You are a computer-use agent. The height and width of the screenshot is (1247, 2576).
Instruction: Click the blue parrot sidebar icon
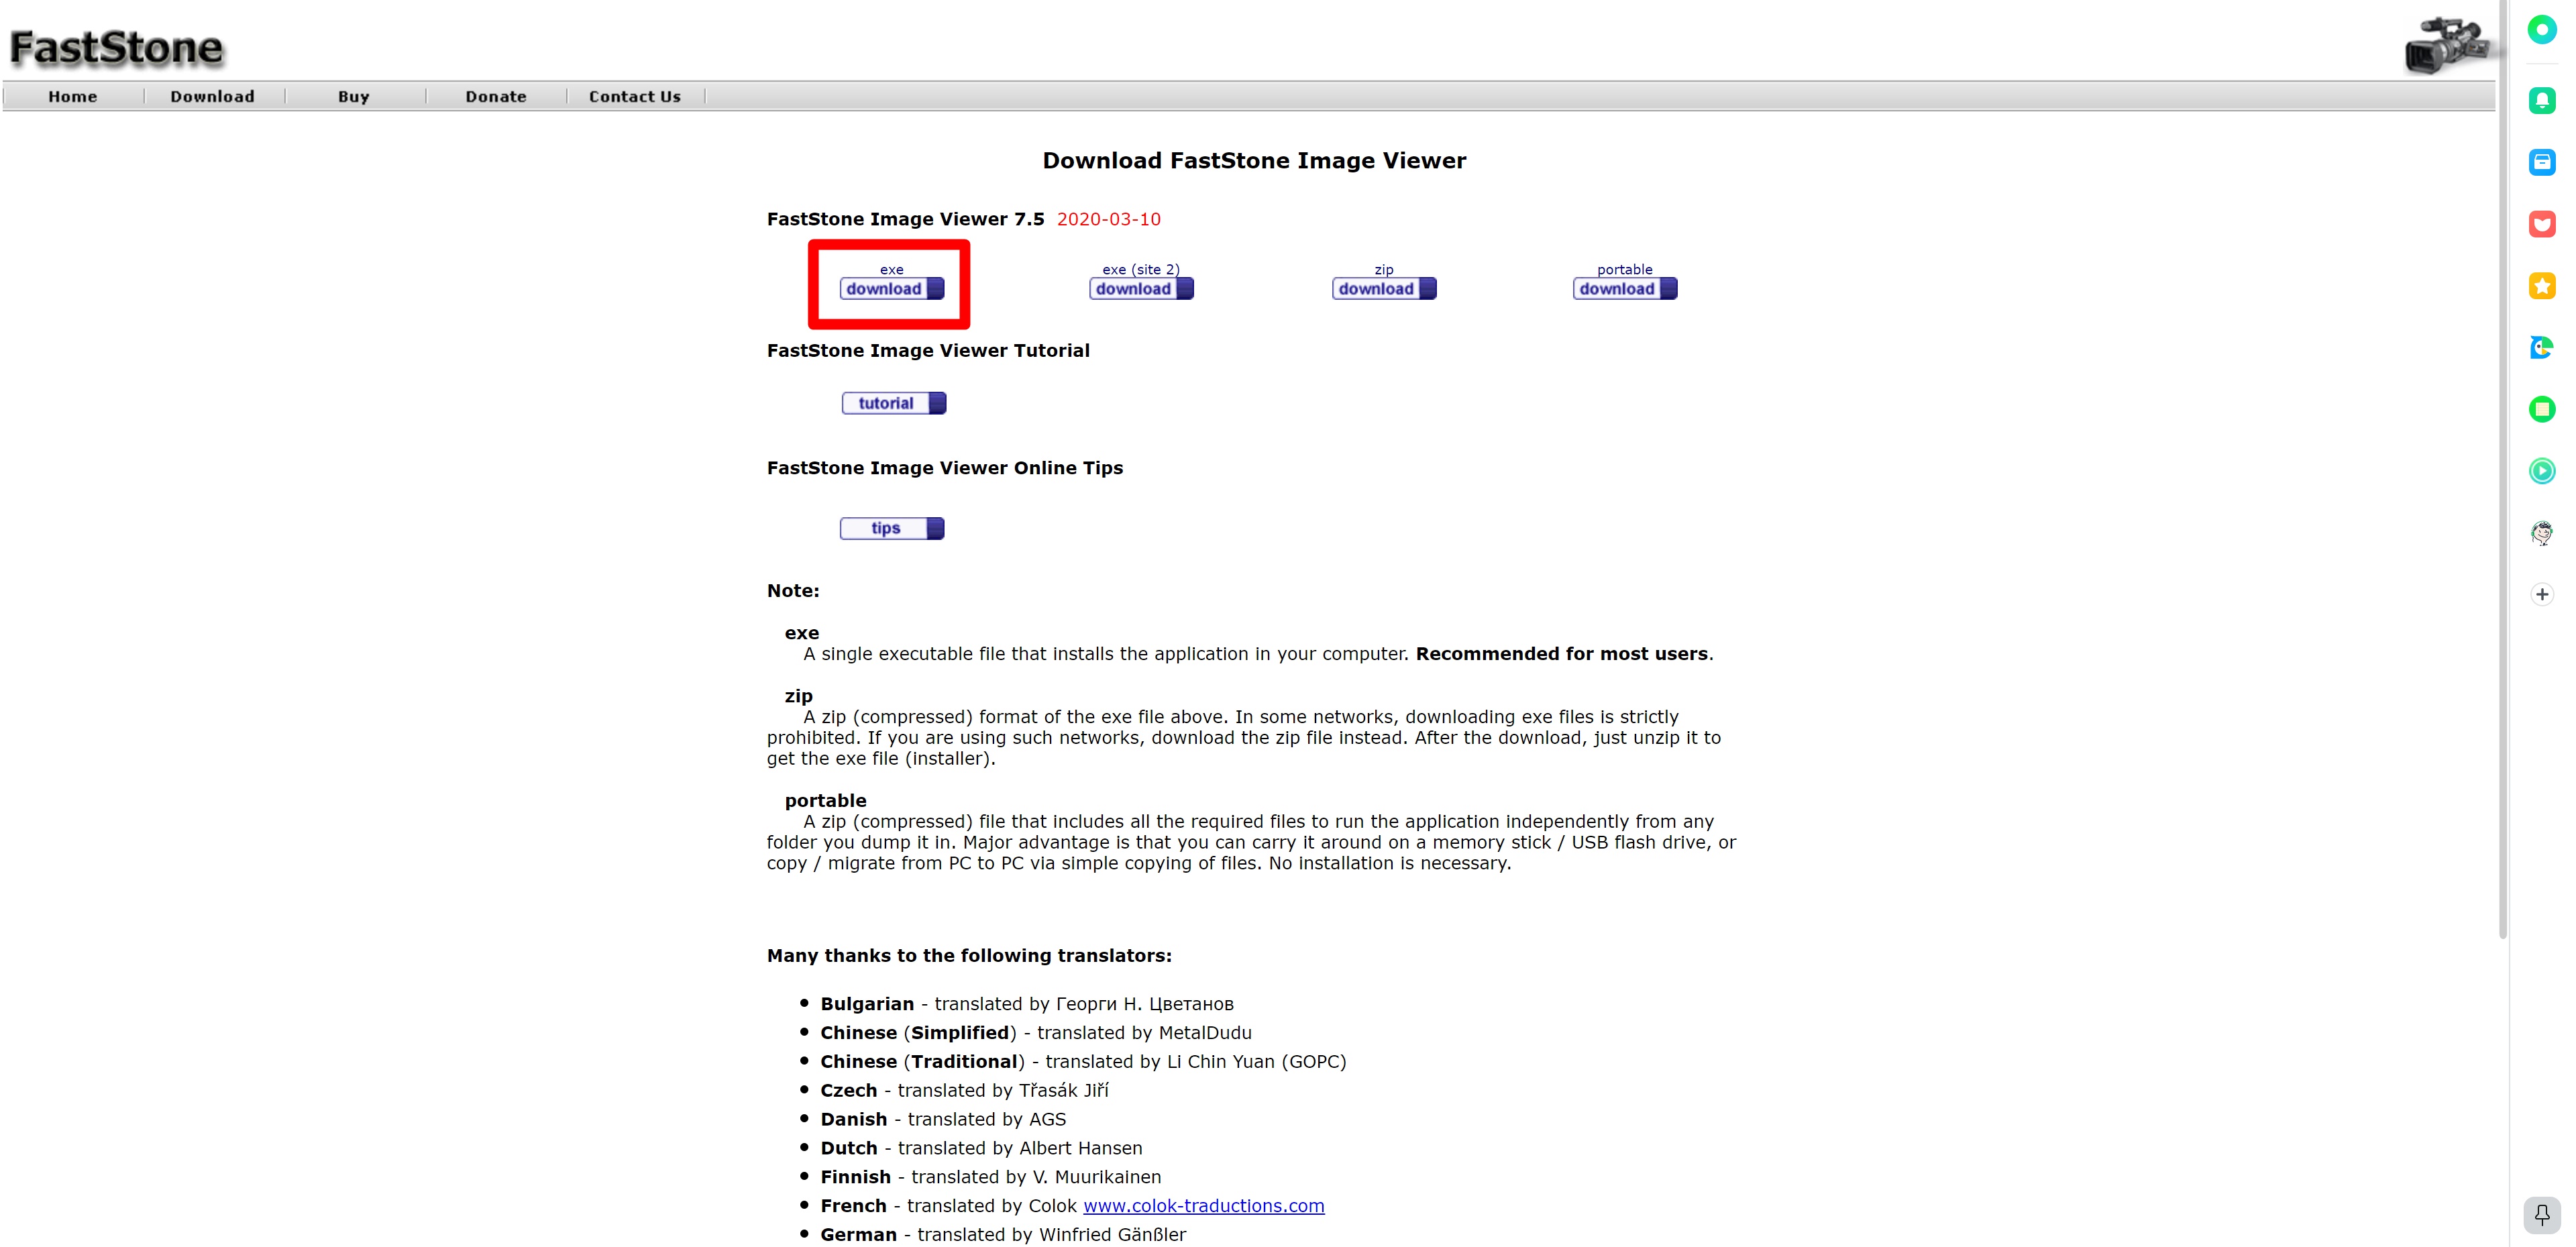point(2541,347)
